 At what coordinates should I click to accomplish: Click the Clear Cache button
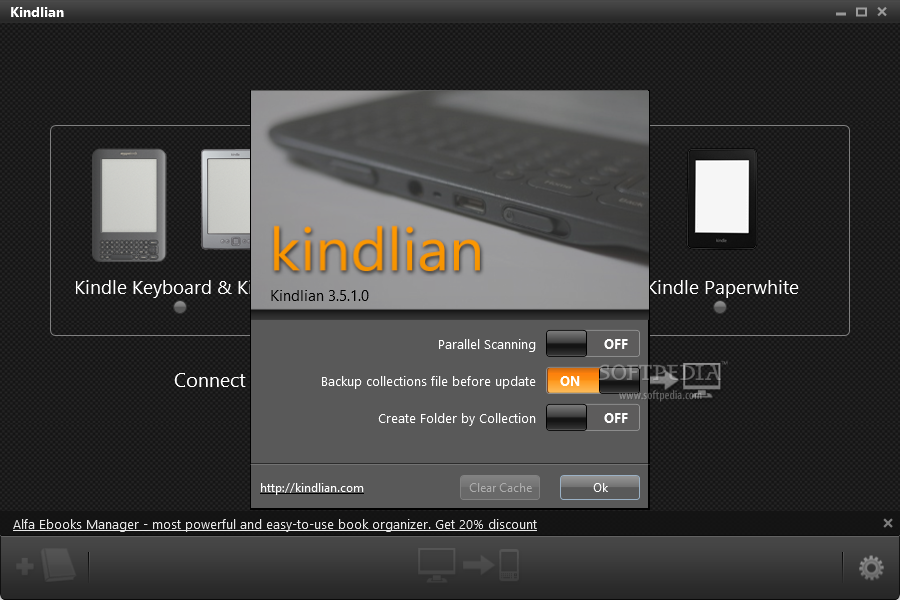pyautogui.click(x=500, y=487)
